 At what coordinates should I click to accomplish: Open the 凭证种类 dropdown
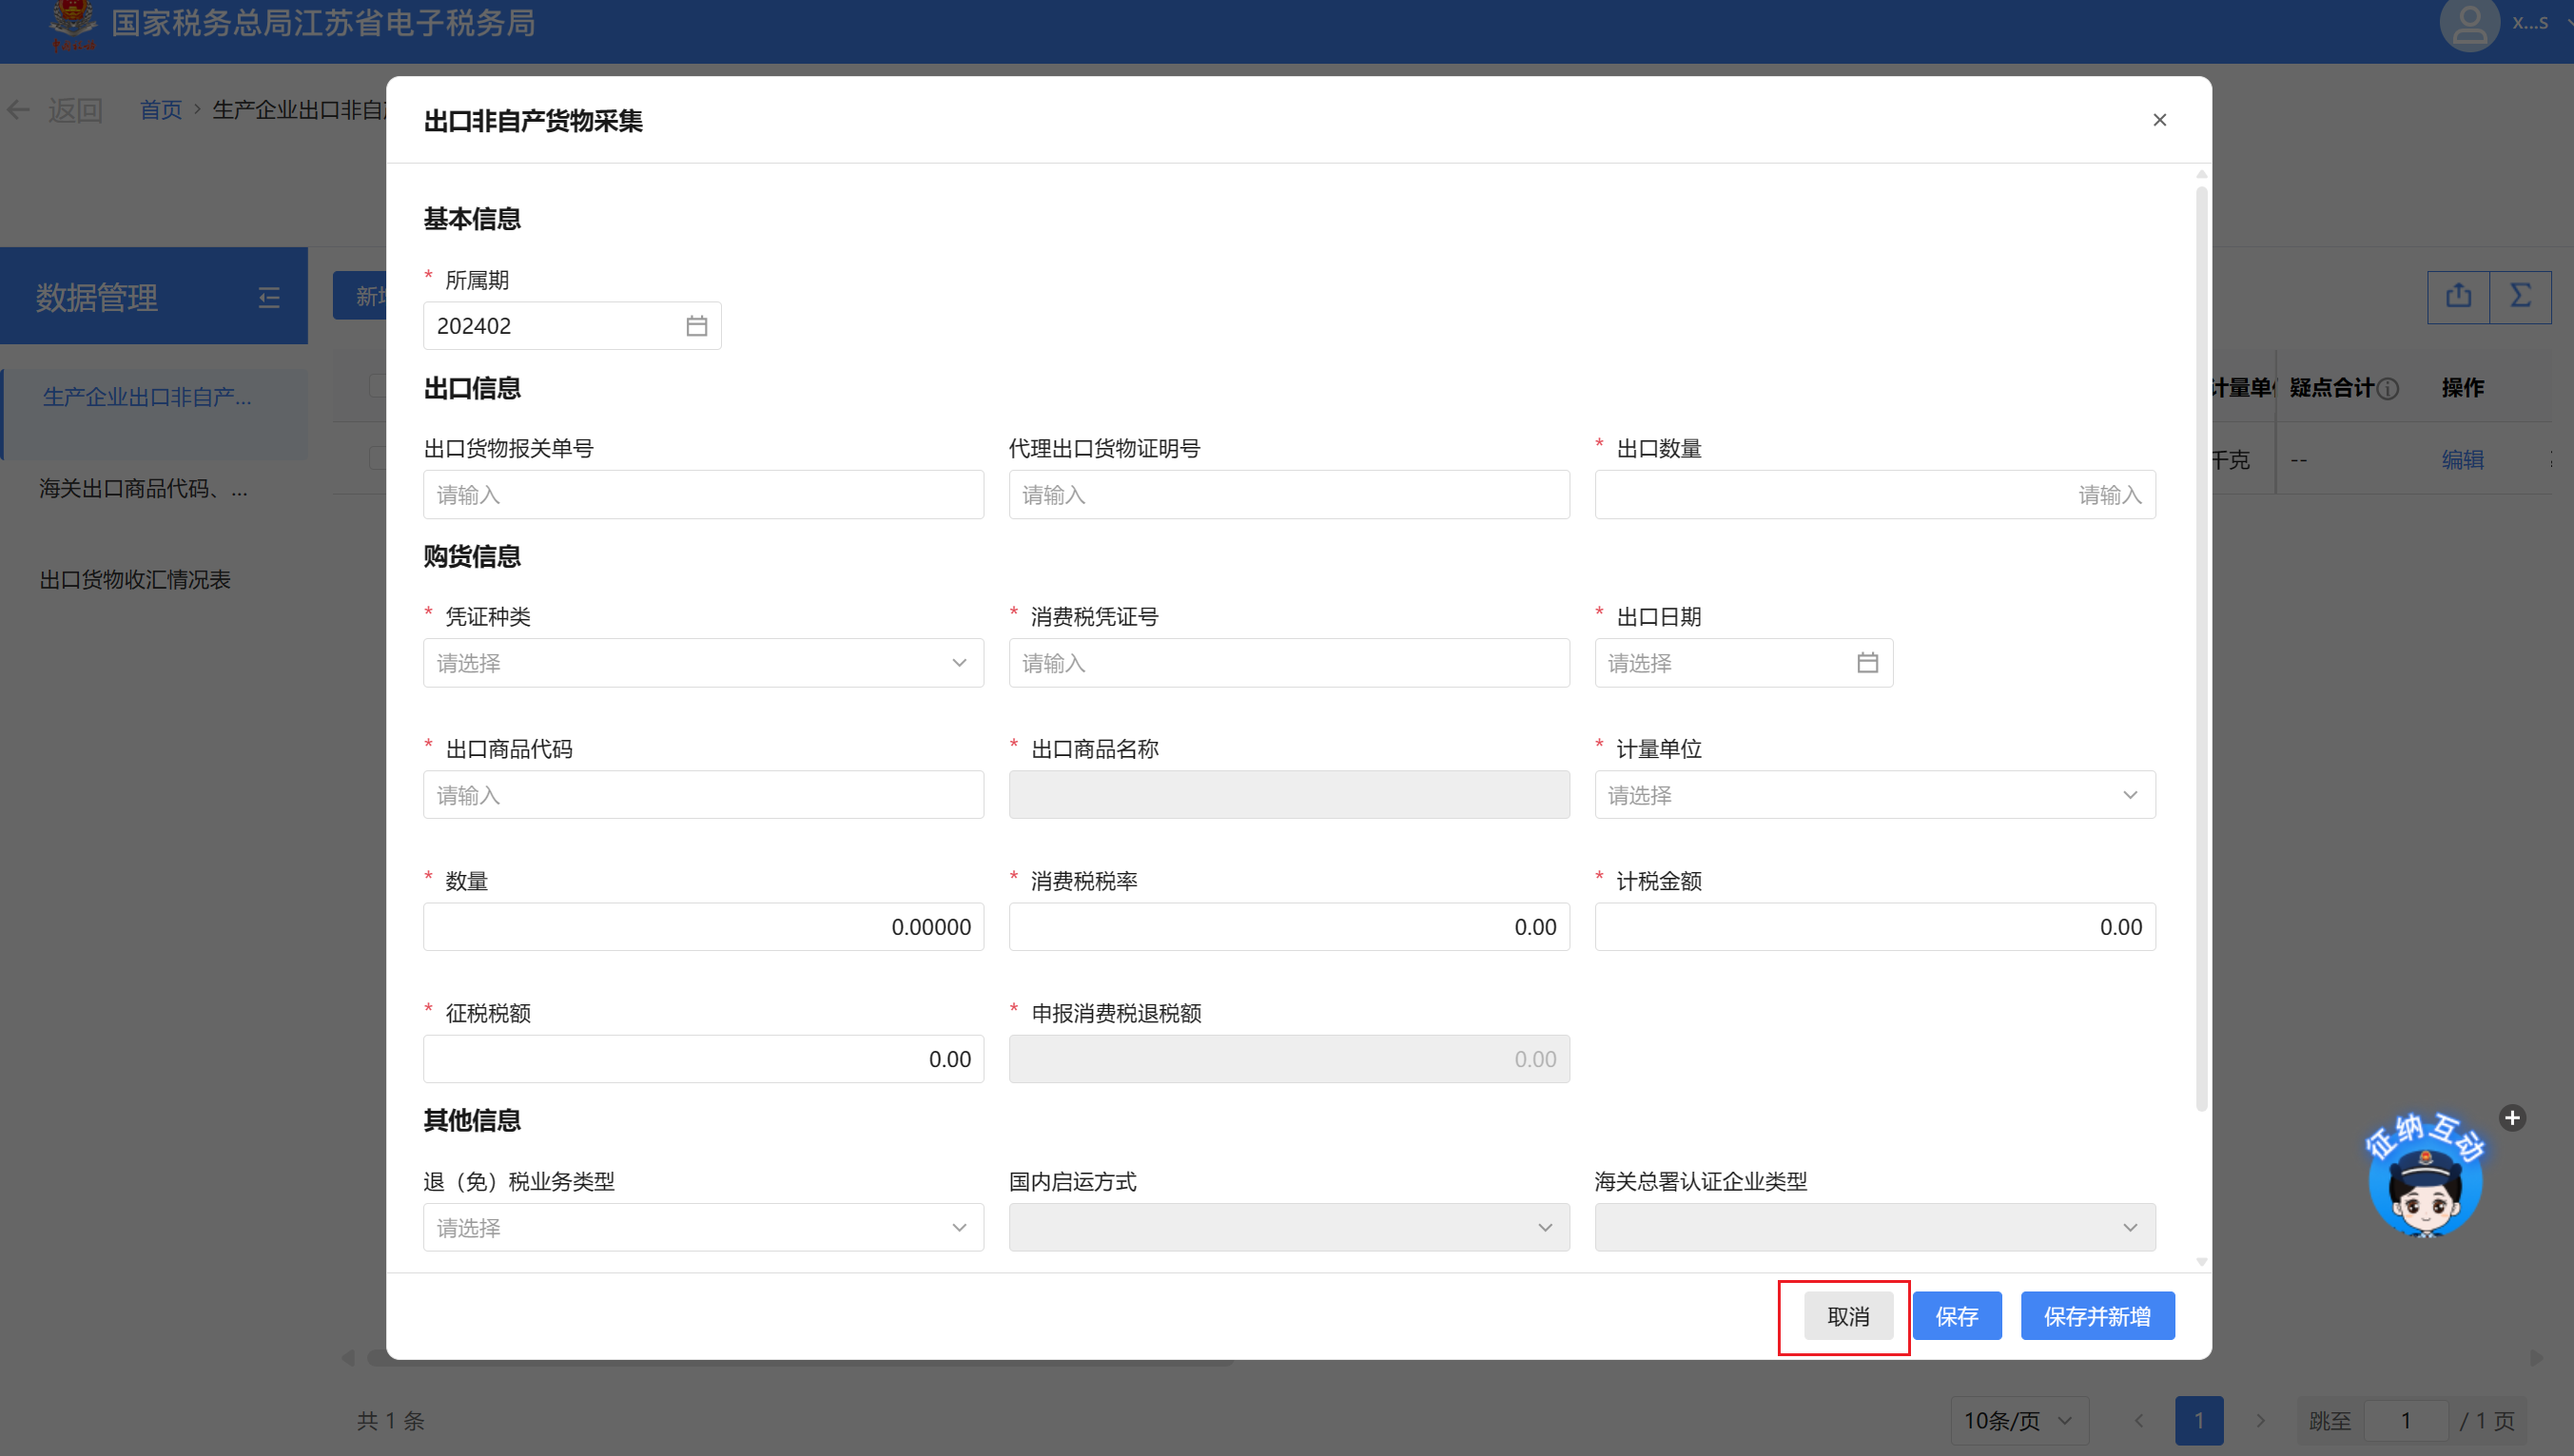coord(702,663)
